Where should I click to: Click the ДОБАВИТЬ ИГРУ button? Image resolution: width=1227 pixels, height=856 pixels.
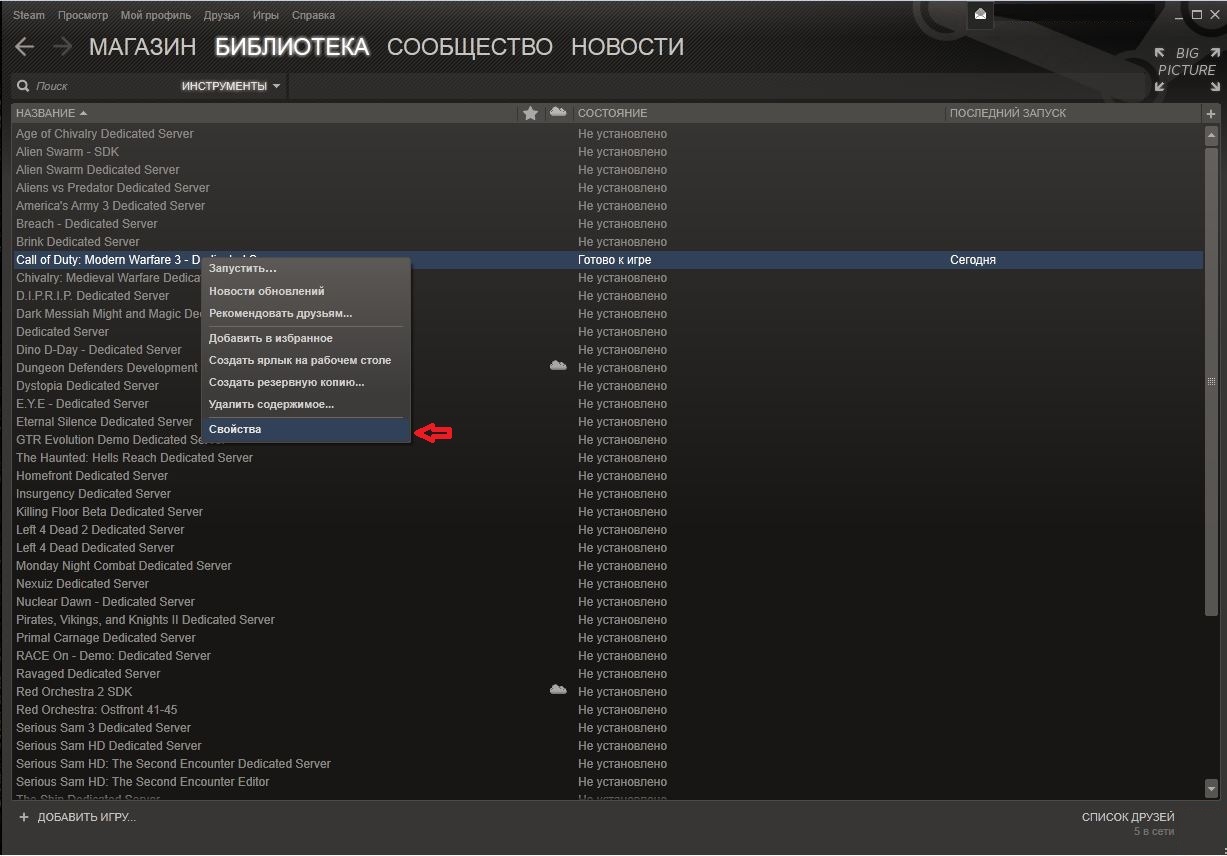coord(77,817)
